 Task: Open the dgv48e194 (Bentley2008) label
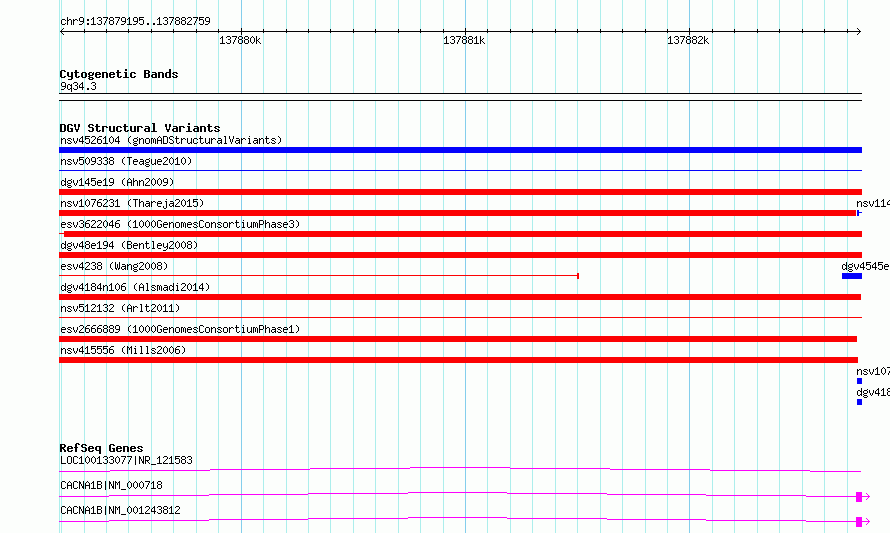coord(129,245)
